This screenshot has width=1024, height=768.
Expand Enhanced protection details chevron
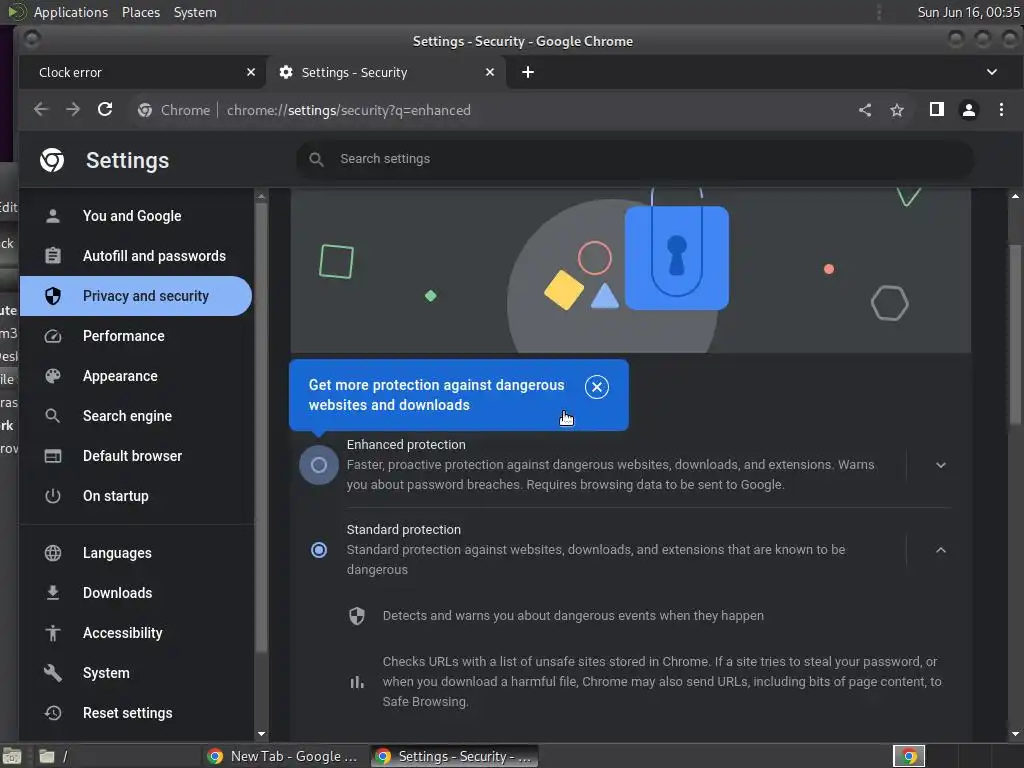[x=940, y=465]
